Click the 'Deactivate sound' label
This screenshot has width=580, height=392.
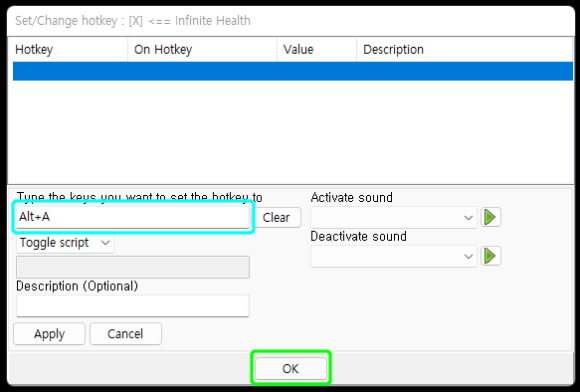coord(358,236)
